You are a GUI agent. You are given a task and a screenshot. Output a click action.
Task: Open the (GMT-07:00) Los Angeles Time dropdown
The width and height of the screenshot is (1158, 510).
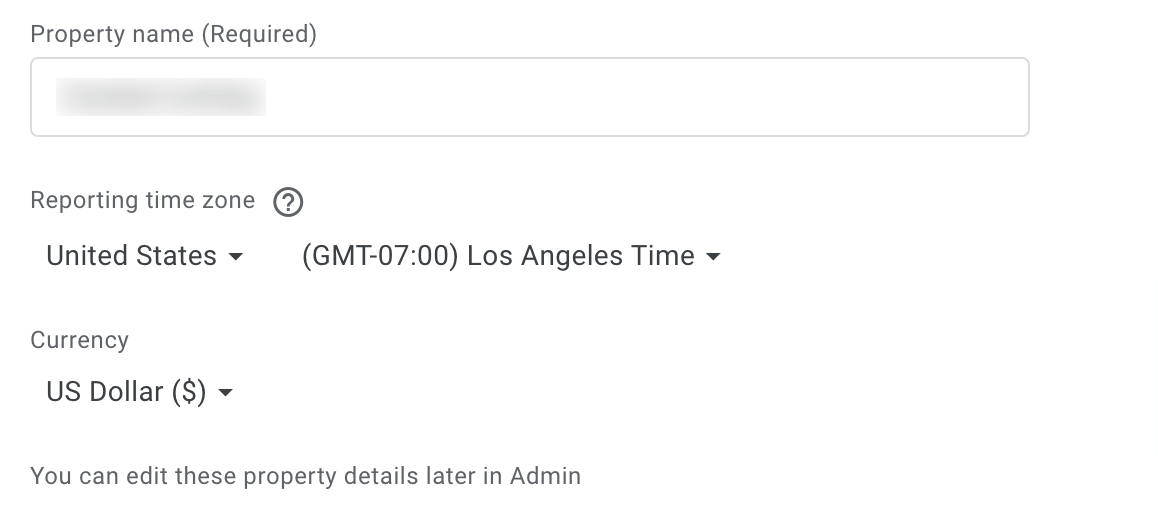point(511,256)
